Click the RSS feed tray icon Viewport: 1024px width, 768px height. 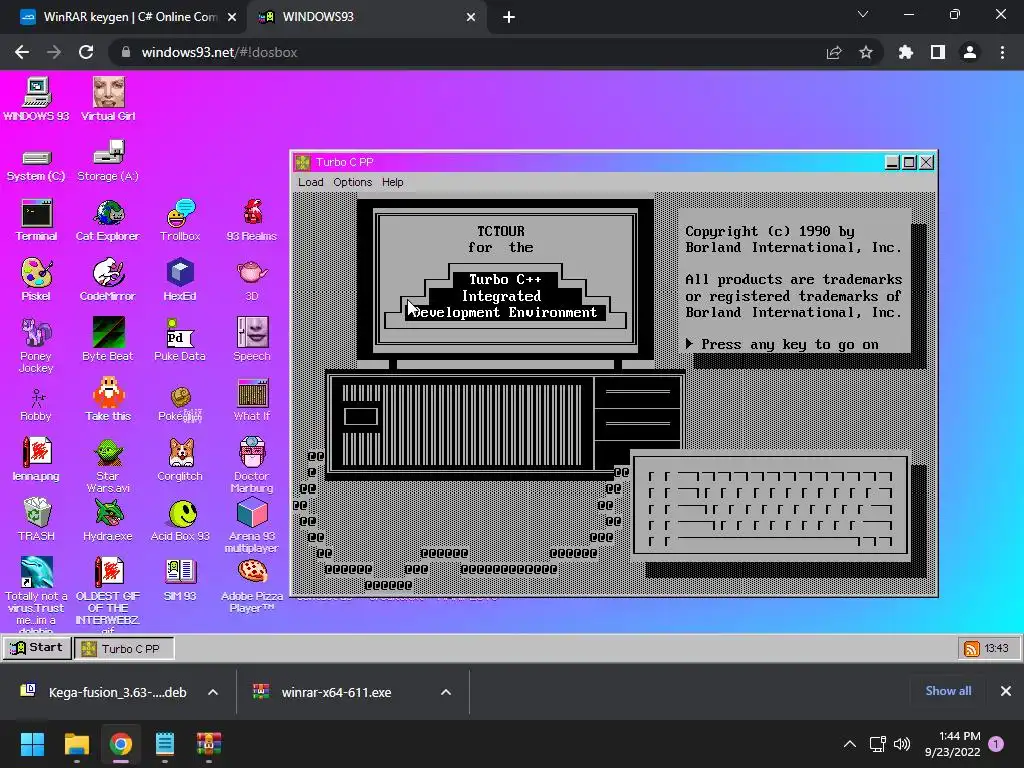[x=972, y=648]
